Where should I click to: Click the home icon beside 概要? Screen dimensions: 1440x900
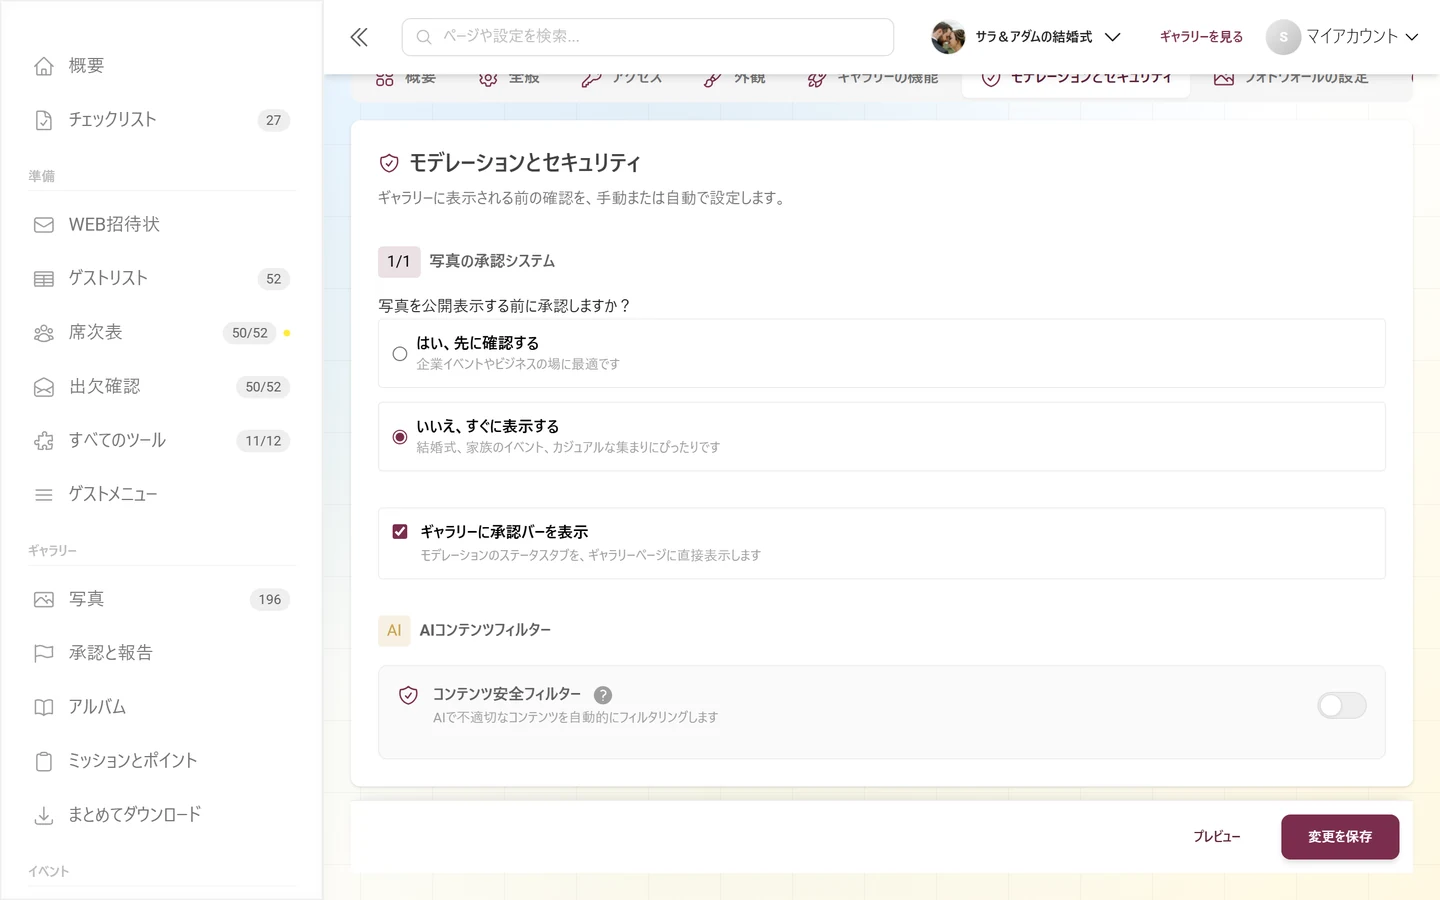pos(44,66)
